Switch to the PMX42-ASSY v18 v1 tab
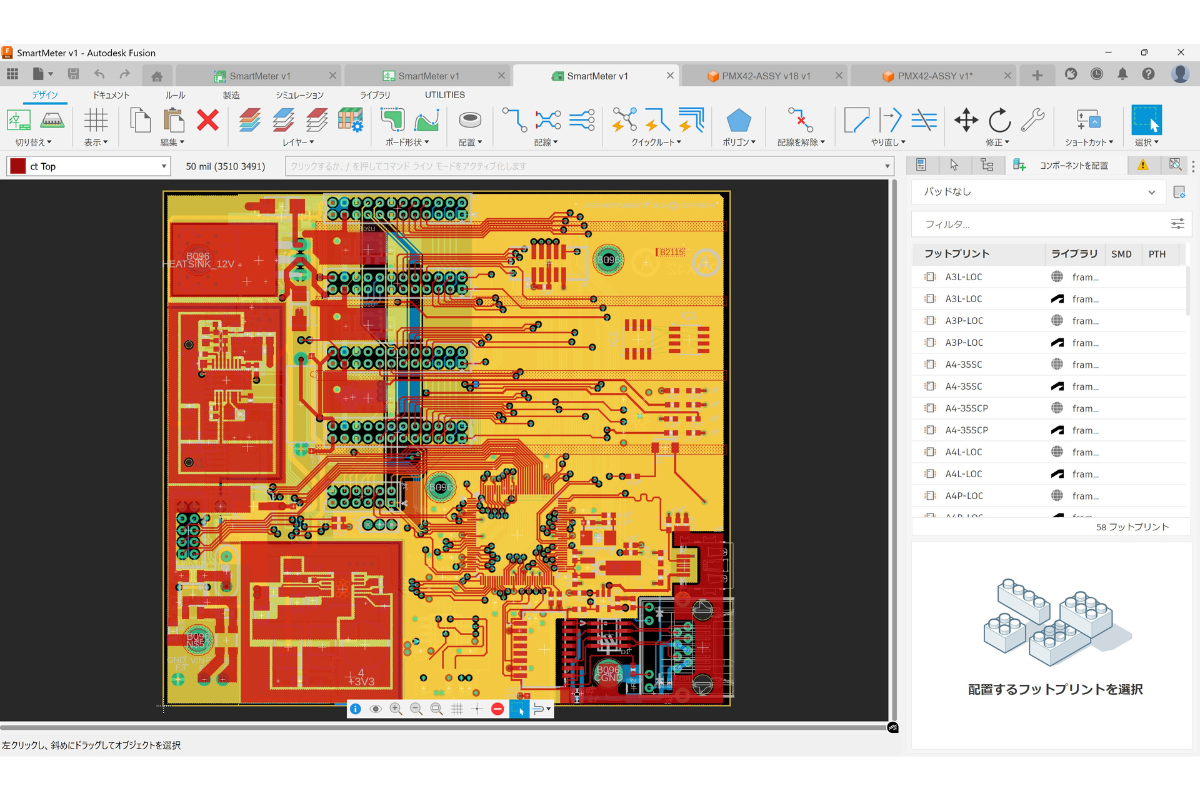The image size is (1200, 800). 764,76
